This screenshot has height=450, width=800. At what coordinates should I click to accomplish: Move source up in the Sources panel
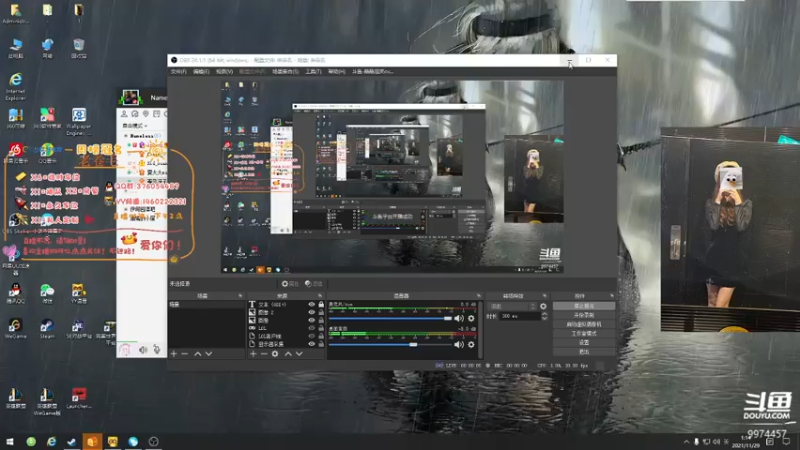click(x=288, y=354)
